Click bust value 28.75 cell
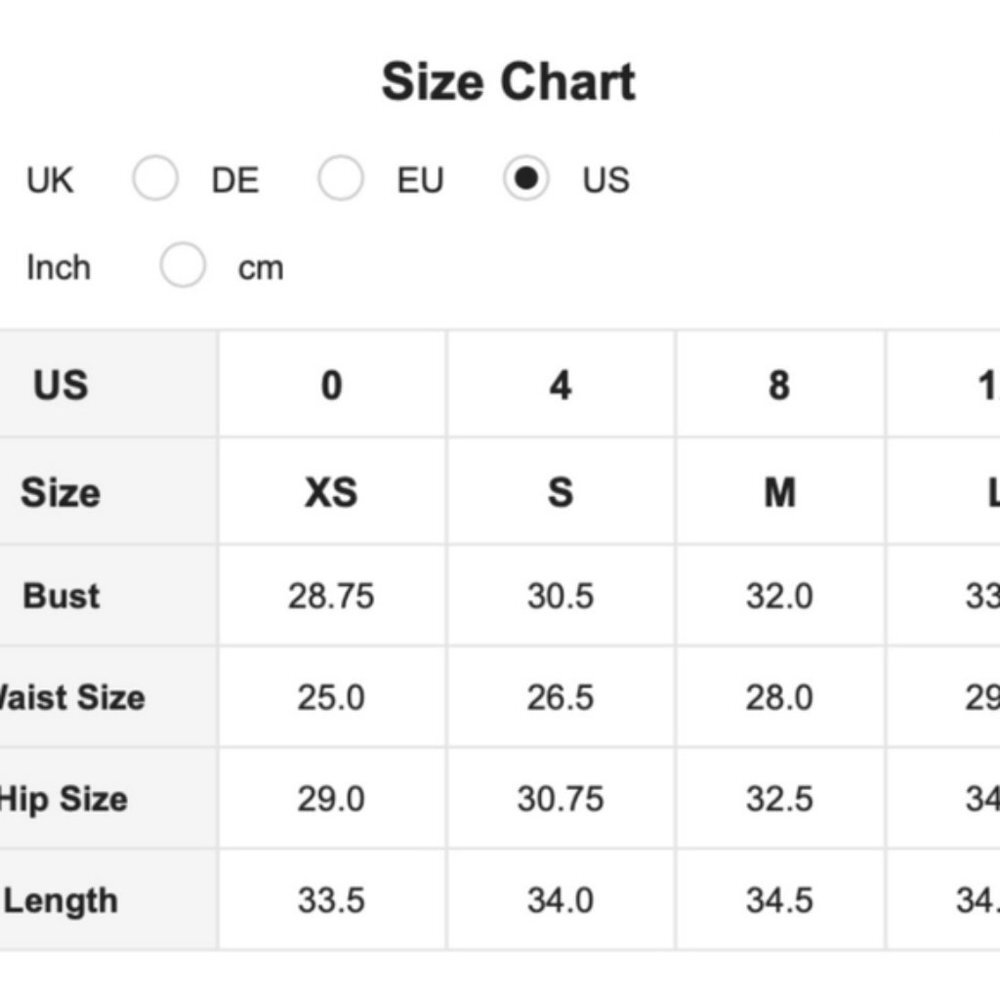 (331, 596)
